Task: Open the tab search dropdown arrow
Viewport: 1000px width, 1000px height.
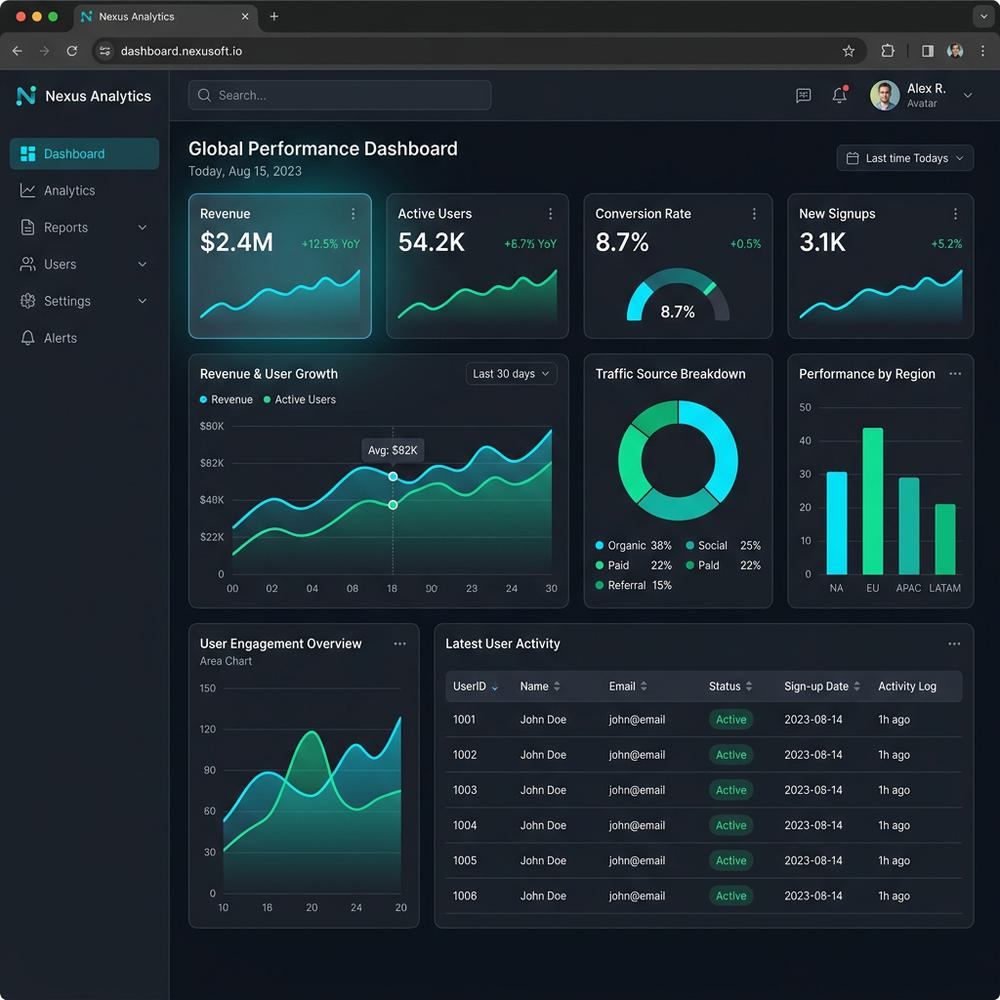Action: point(983,17)
